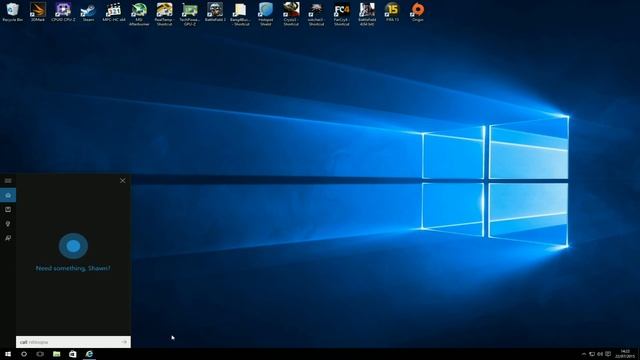Screen dimensions: 640x360
Task: Launch File Explorer from the taskbar
Action: pyautogui.click(x=56, y=354)
